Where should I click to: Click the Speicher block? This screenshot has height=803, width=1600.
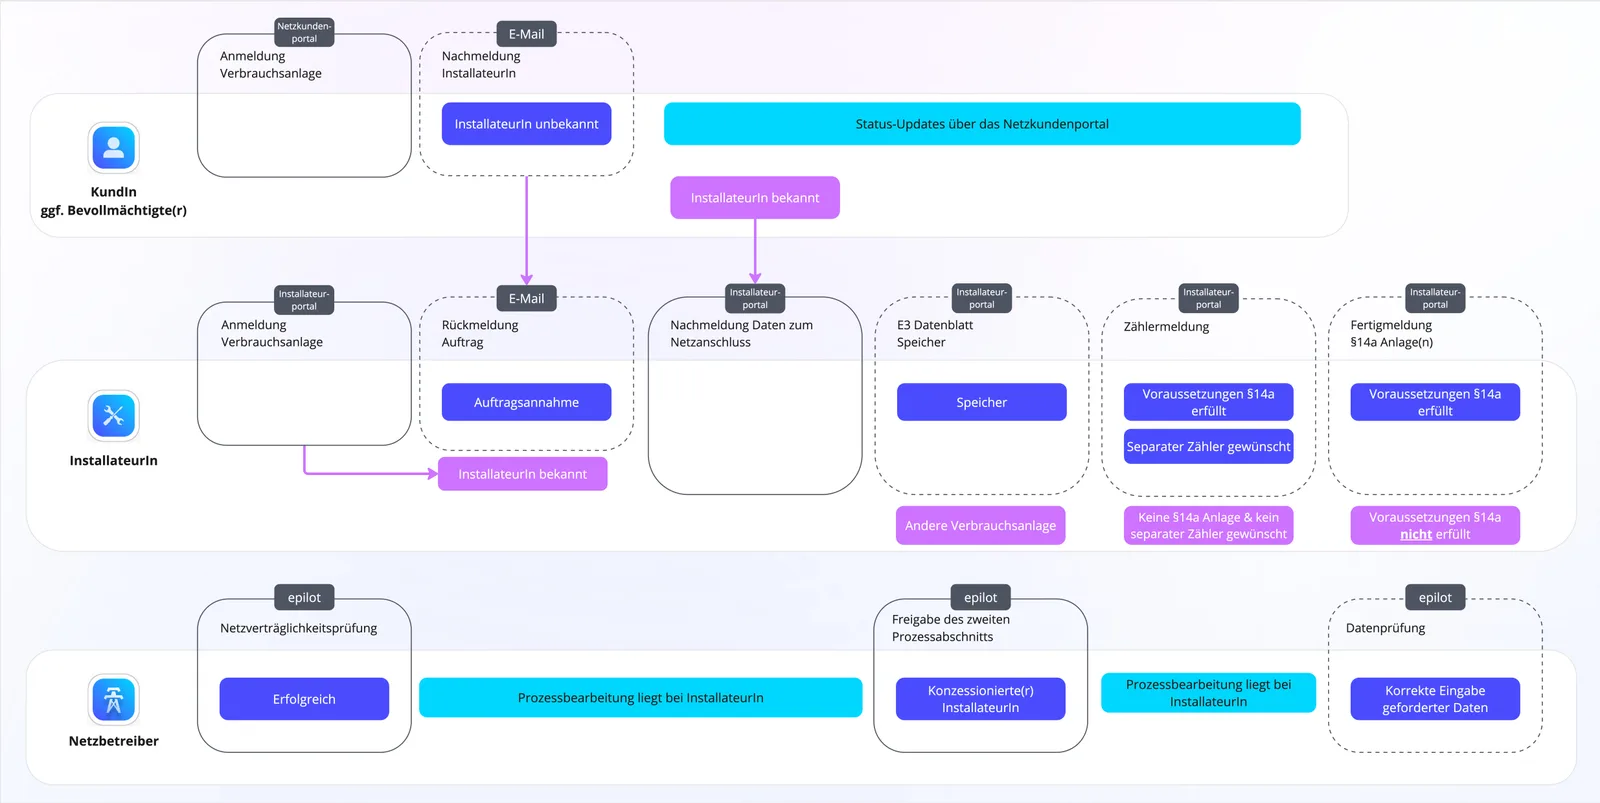pyautogui.click(x=982, y=402)
